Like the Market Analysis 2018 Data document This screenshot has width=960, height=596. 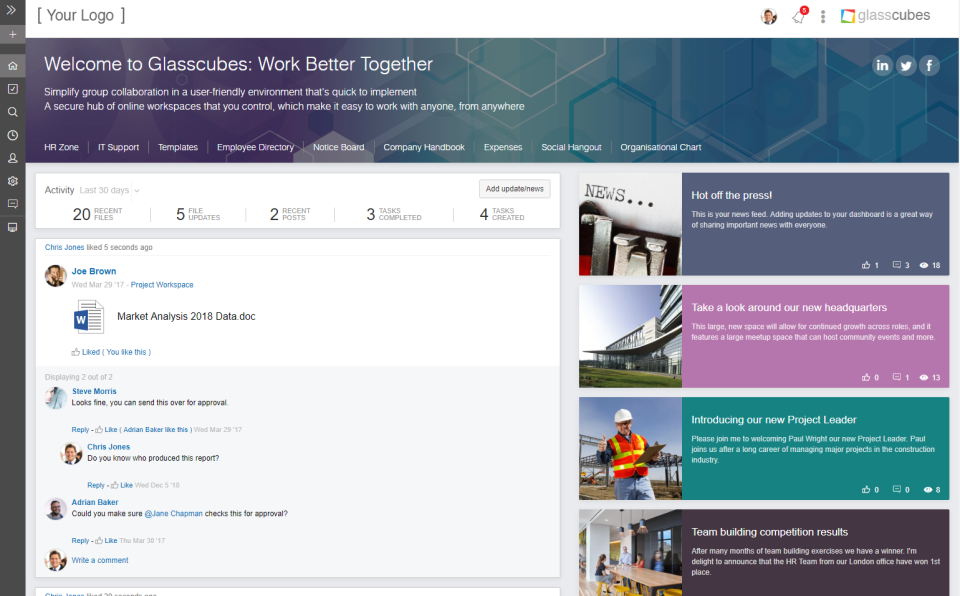[x=87, y=352]
